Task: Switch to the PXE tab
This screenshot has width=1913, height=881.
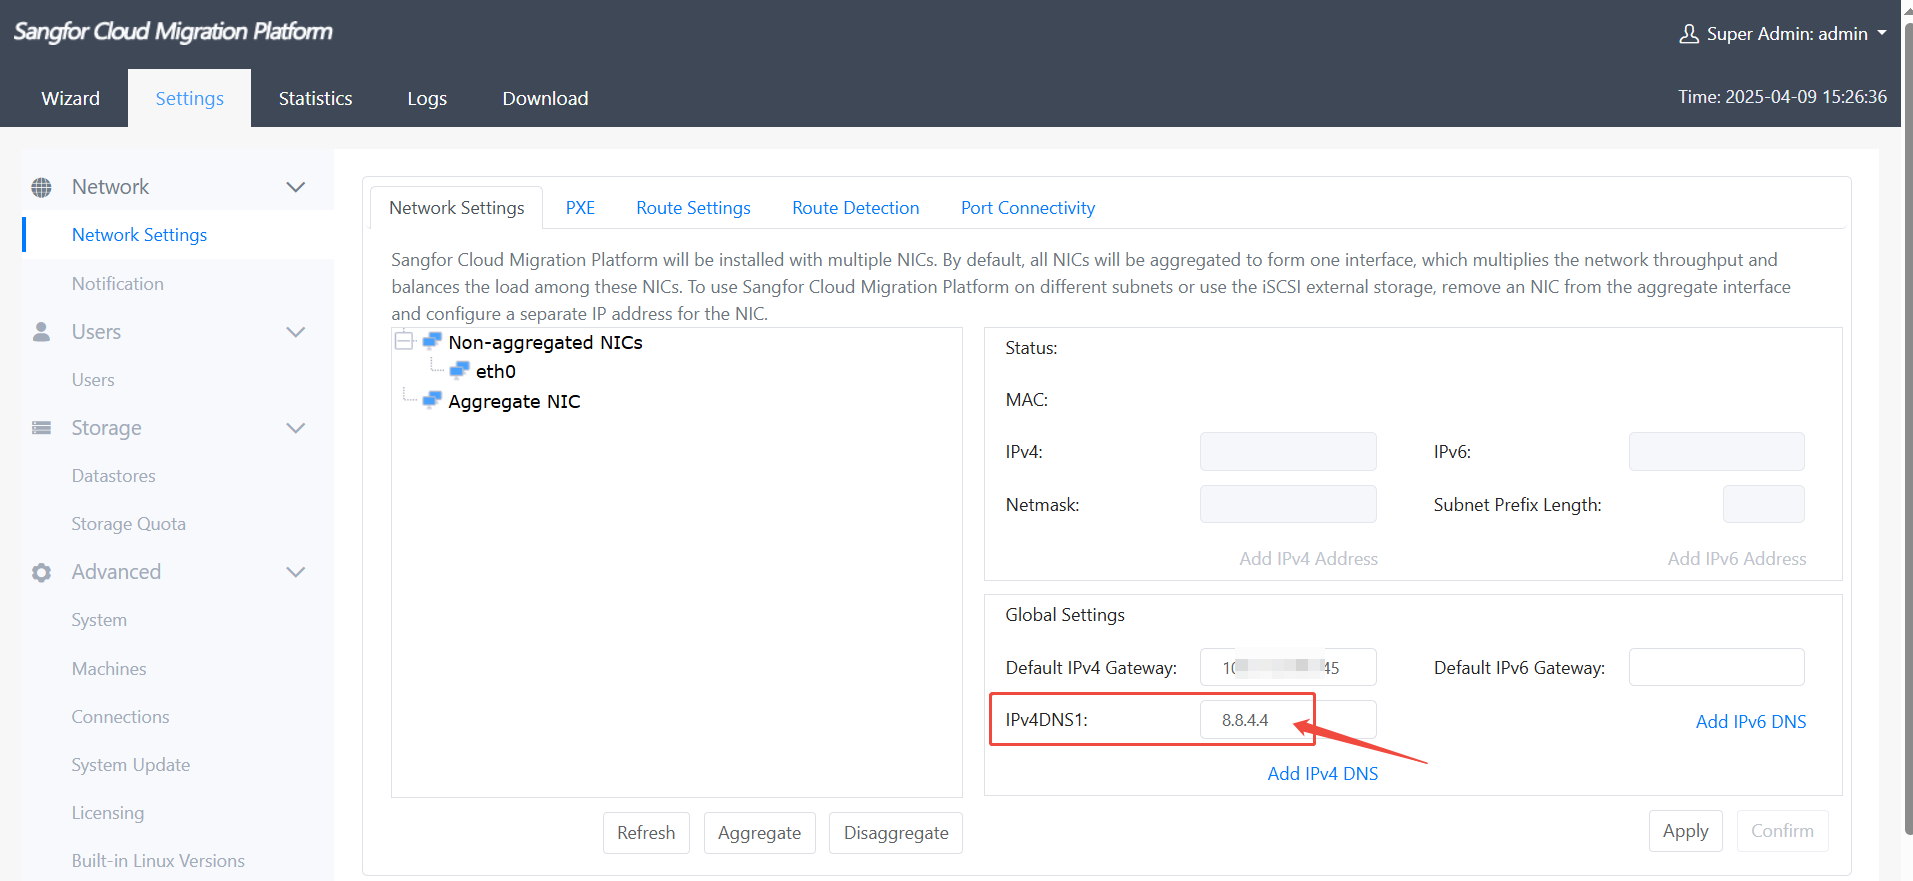Action: 580,208
